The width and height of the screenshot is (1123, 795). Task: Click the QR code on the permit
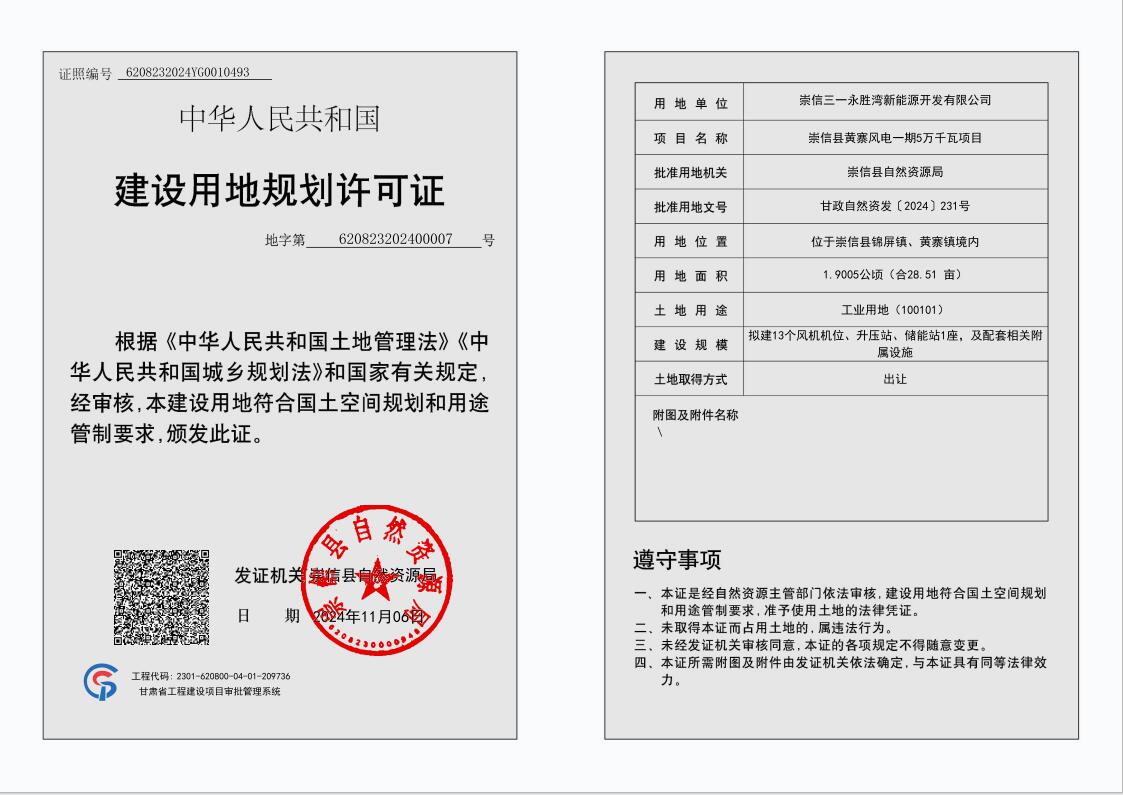161,597
